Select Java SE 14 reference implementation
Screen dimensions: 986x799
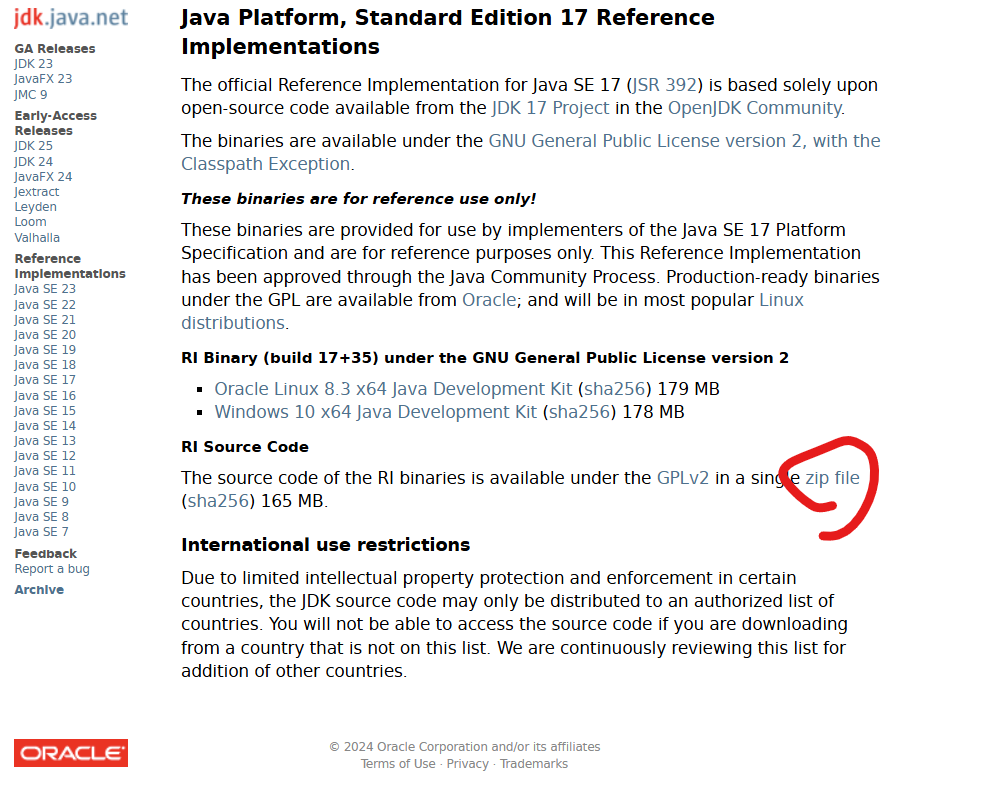[45, 426]
